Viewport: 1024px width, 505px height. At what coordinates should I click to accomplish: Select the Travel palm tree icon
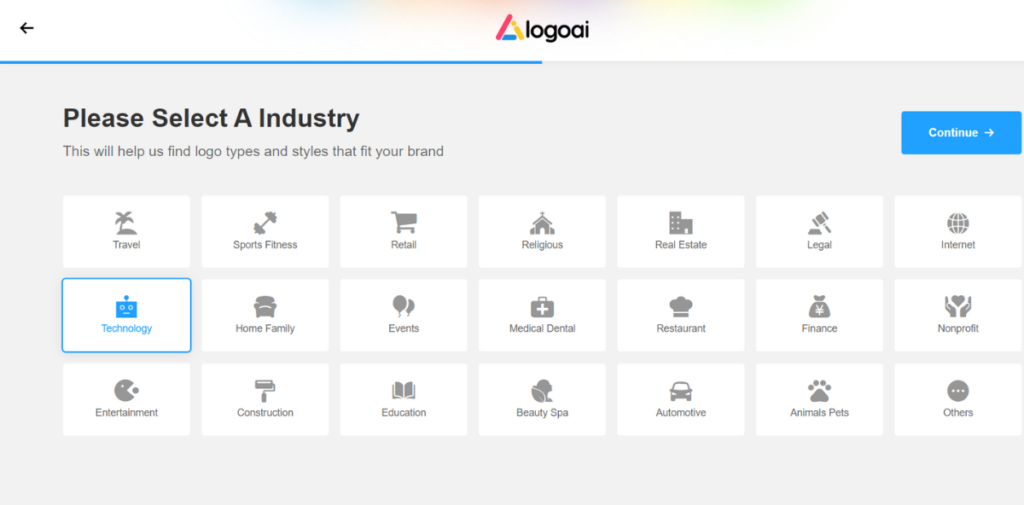[126, 223]
